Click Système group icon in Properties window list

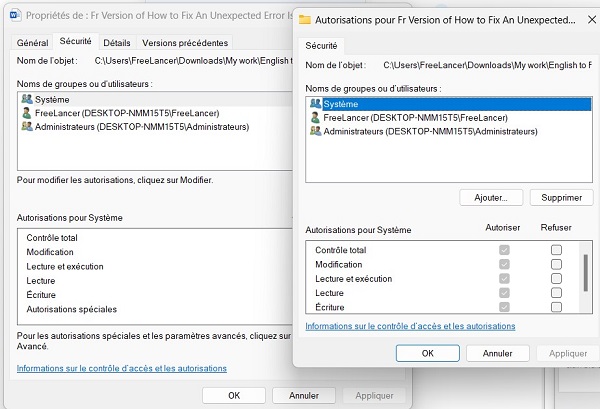(27, 99)
